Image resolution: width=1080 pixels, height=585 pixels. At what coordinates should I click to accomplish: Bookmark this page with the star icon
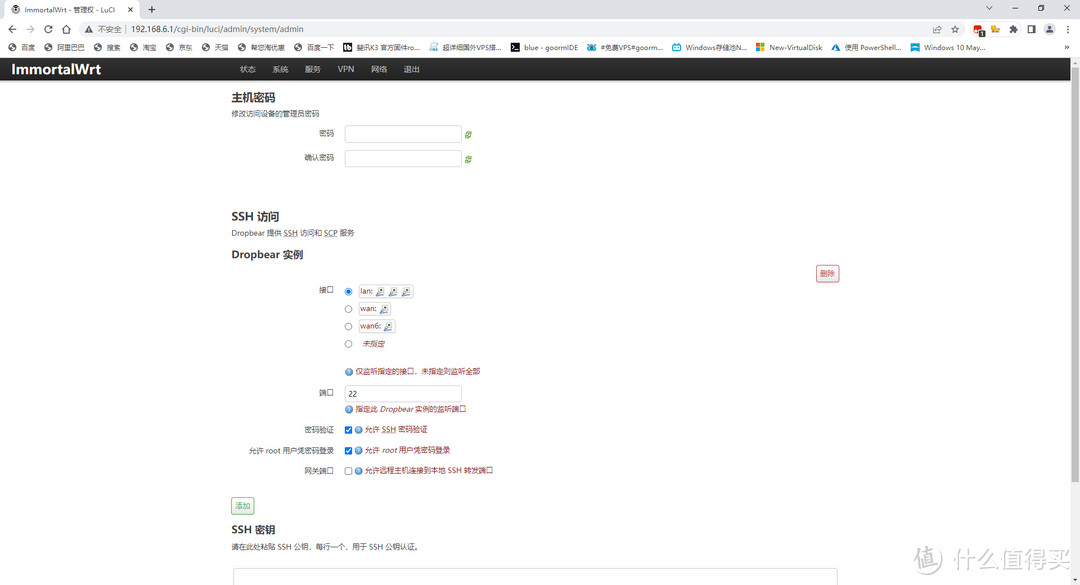(x=955, y=29)
